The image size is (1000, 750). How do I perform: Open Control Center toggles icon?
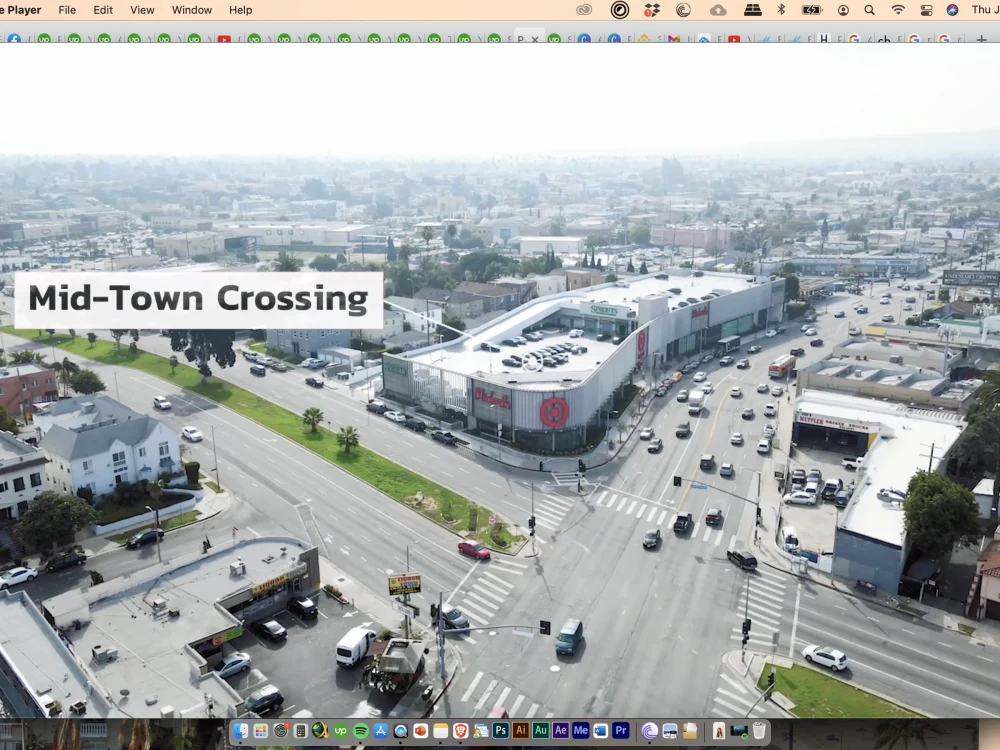pos(926,10)
